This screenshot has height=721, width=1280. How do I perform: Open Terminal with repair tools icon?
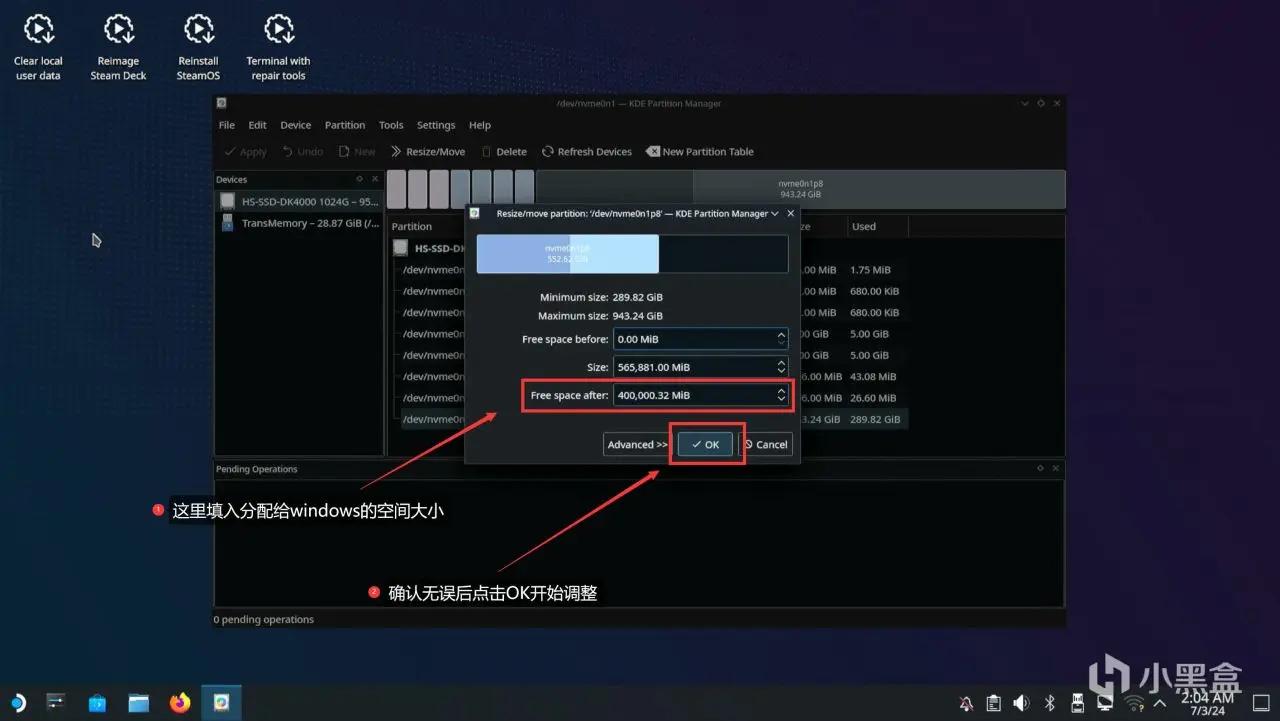(x=278, y=47)
